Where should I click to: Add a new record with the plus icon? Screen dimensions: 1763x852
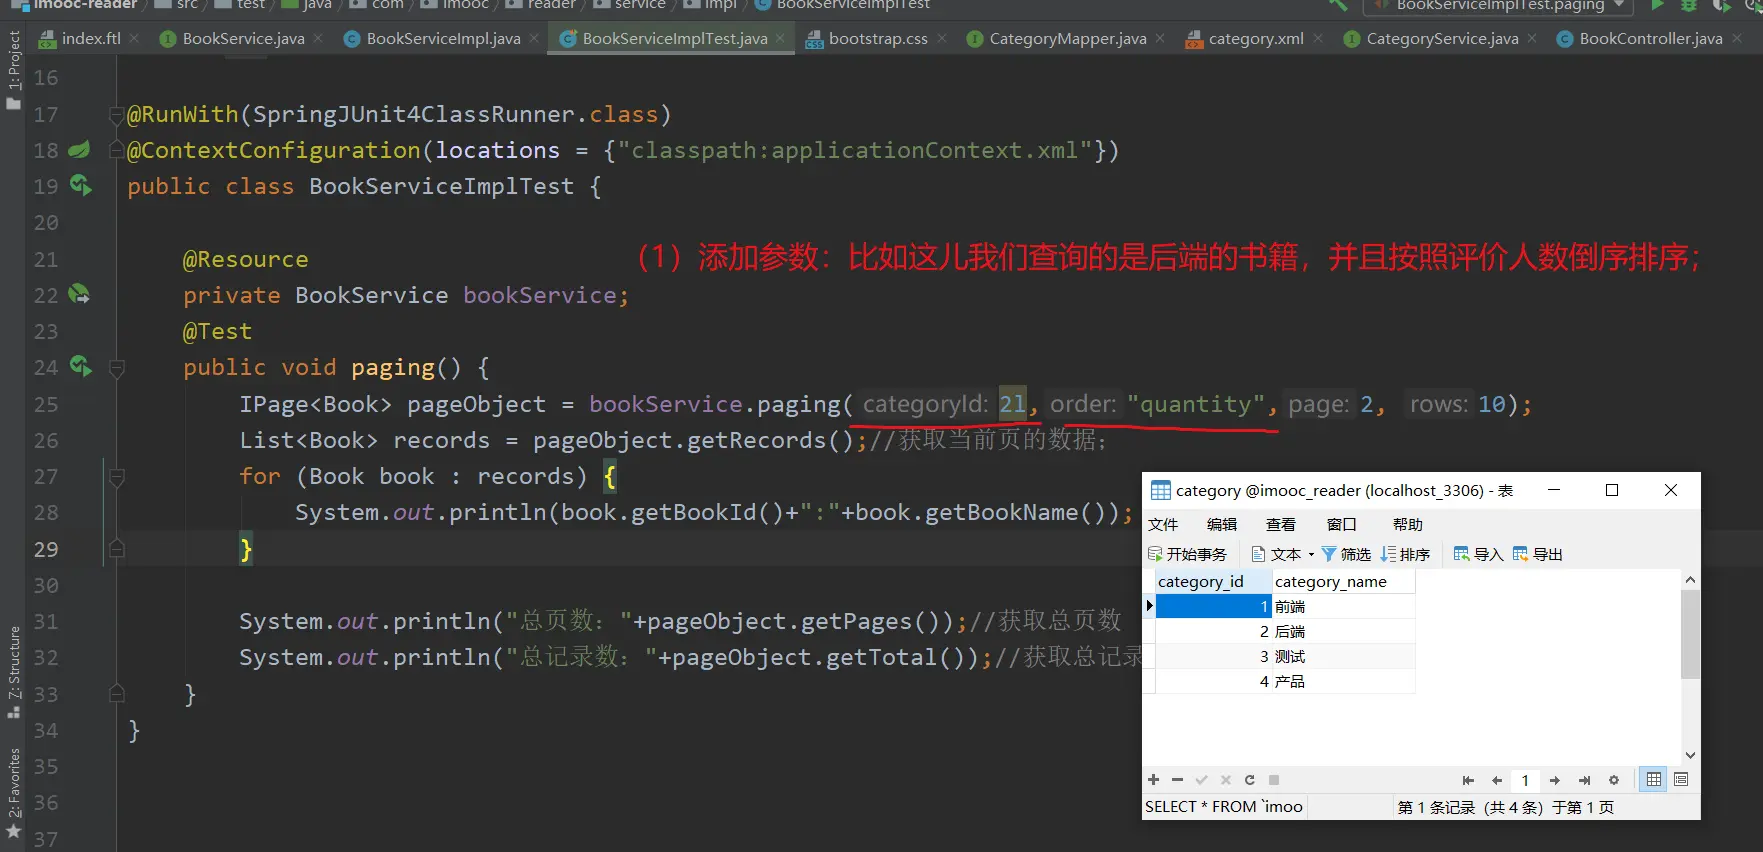pyautogui.click(x=1154, y=780)
